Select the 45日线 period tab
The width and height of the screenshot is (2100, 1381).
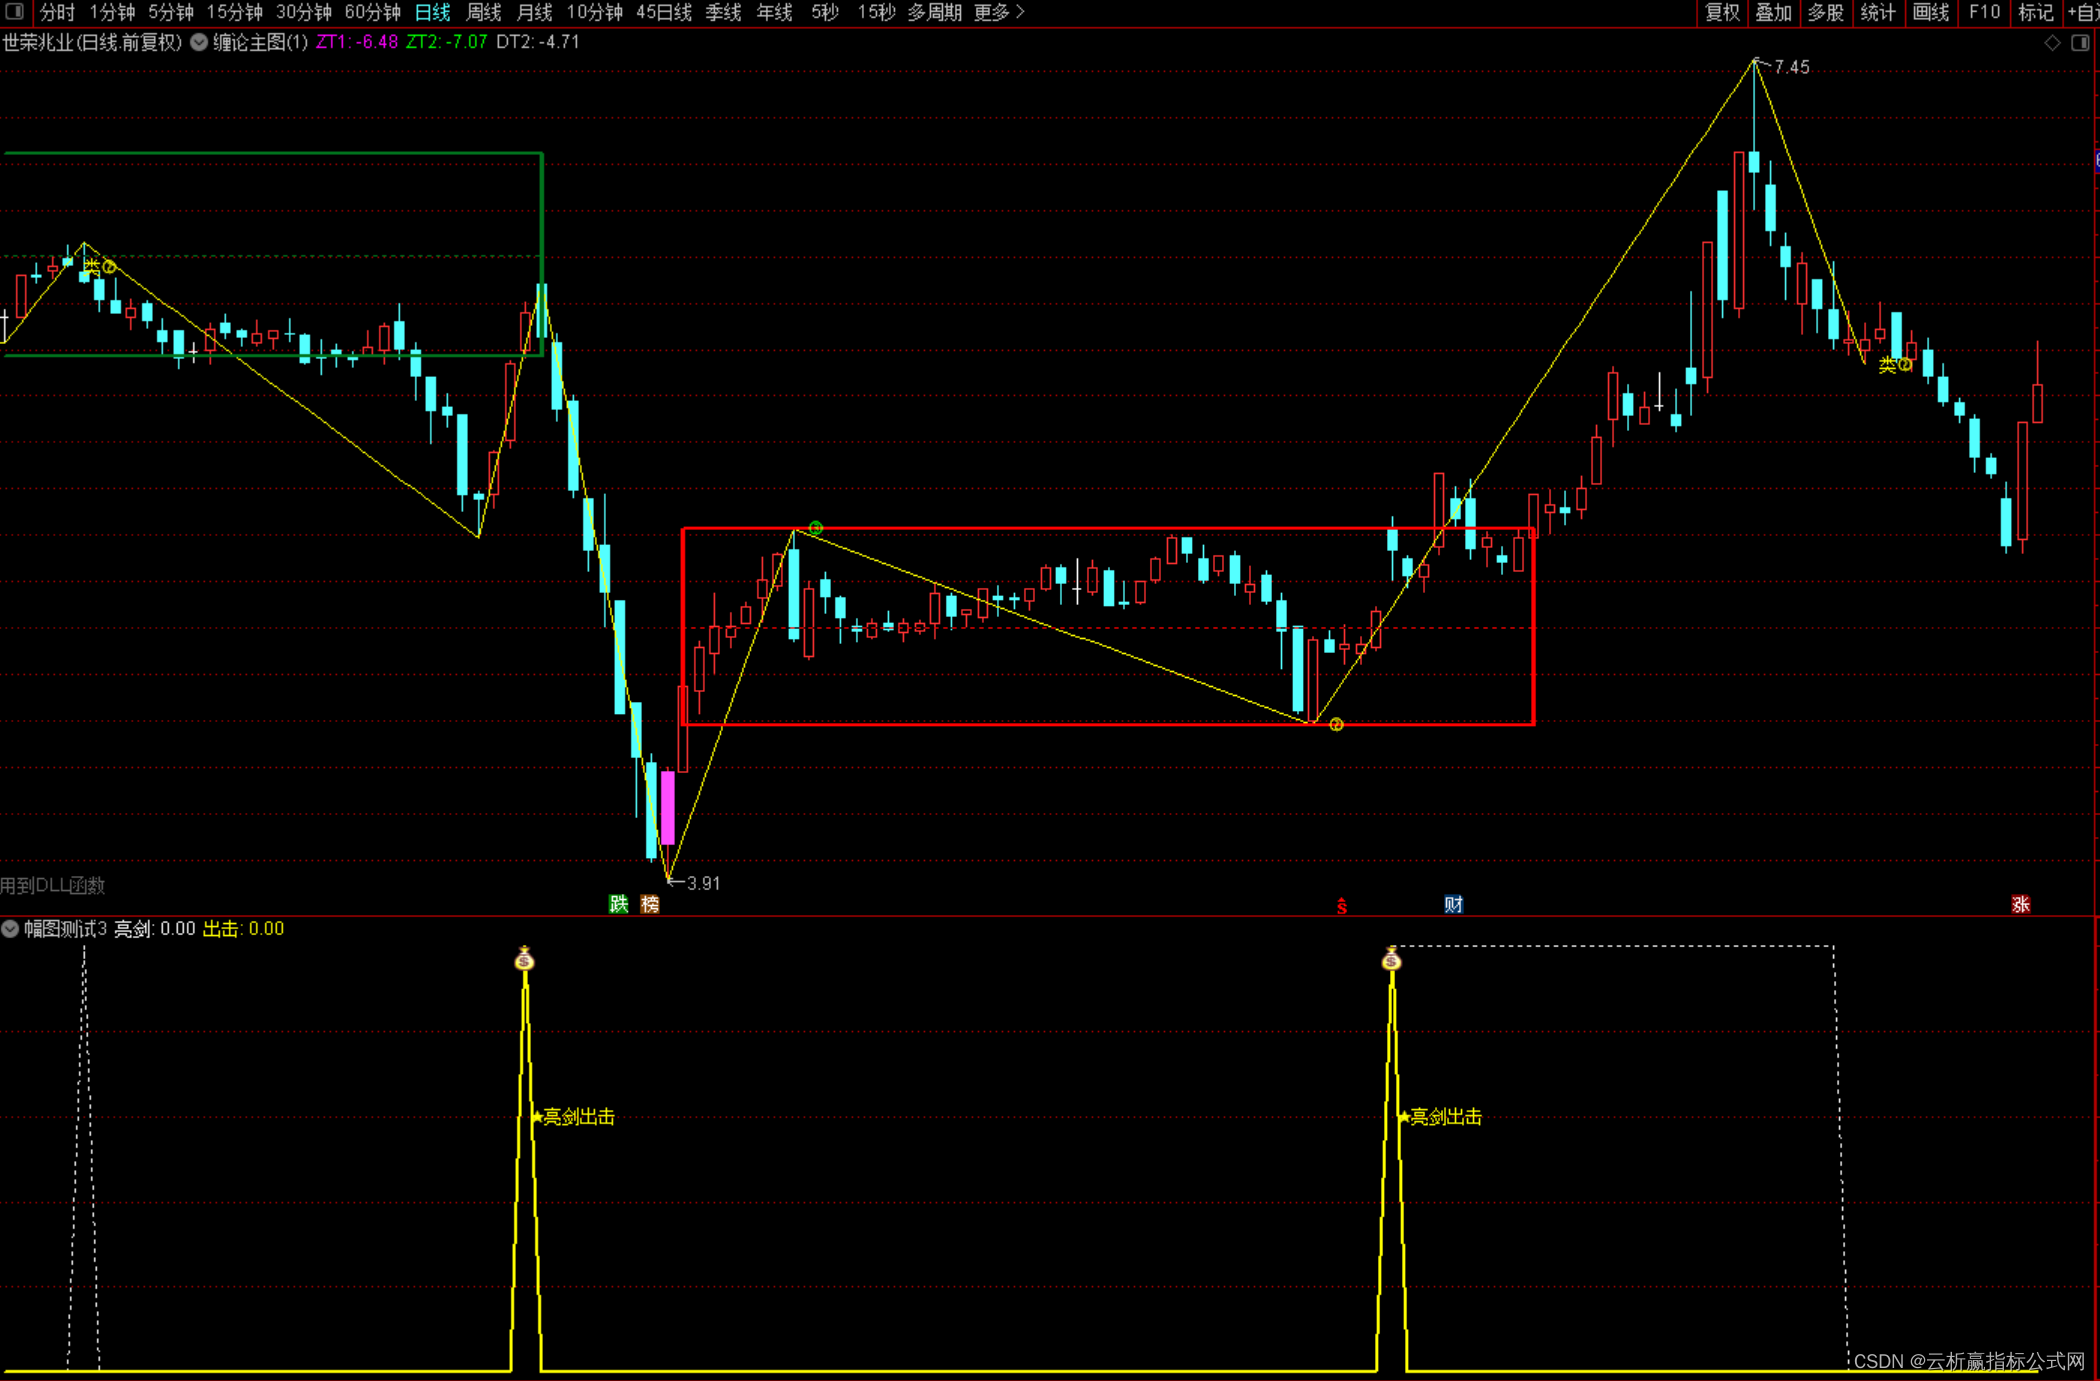664,12
